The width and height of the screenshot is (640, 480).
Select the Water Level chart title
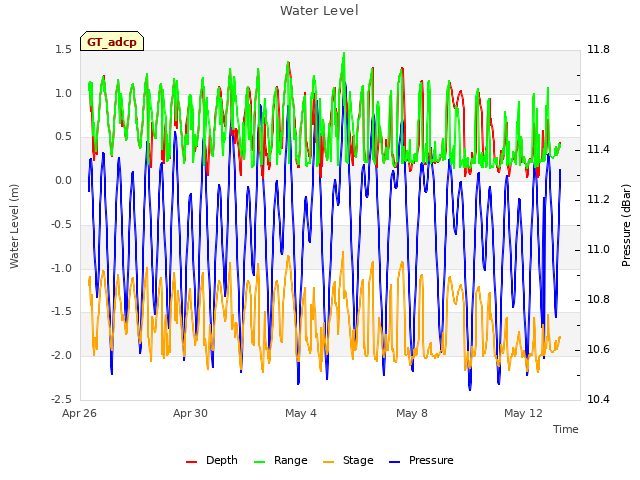tap(319, 10)
